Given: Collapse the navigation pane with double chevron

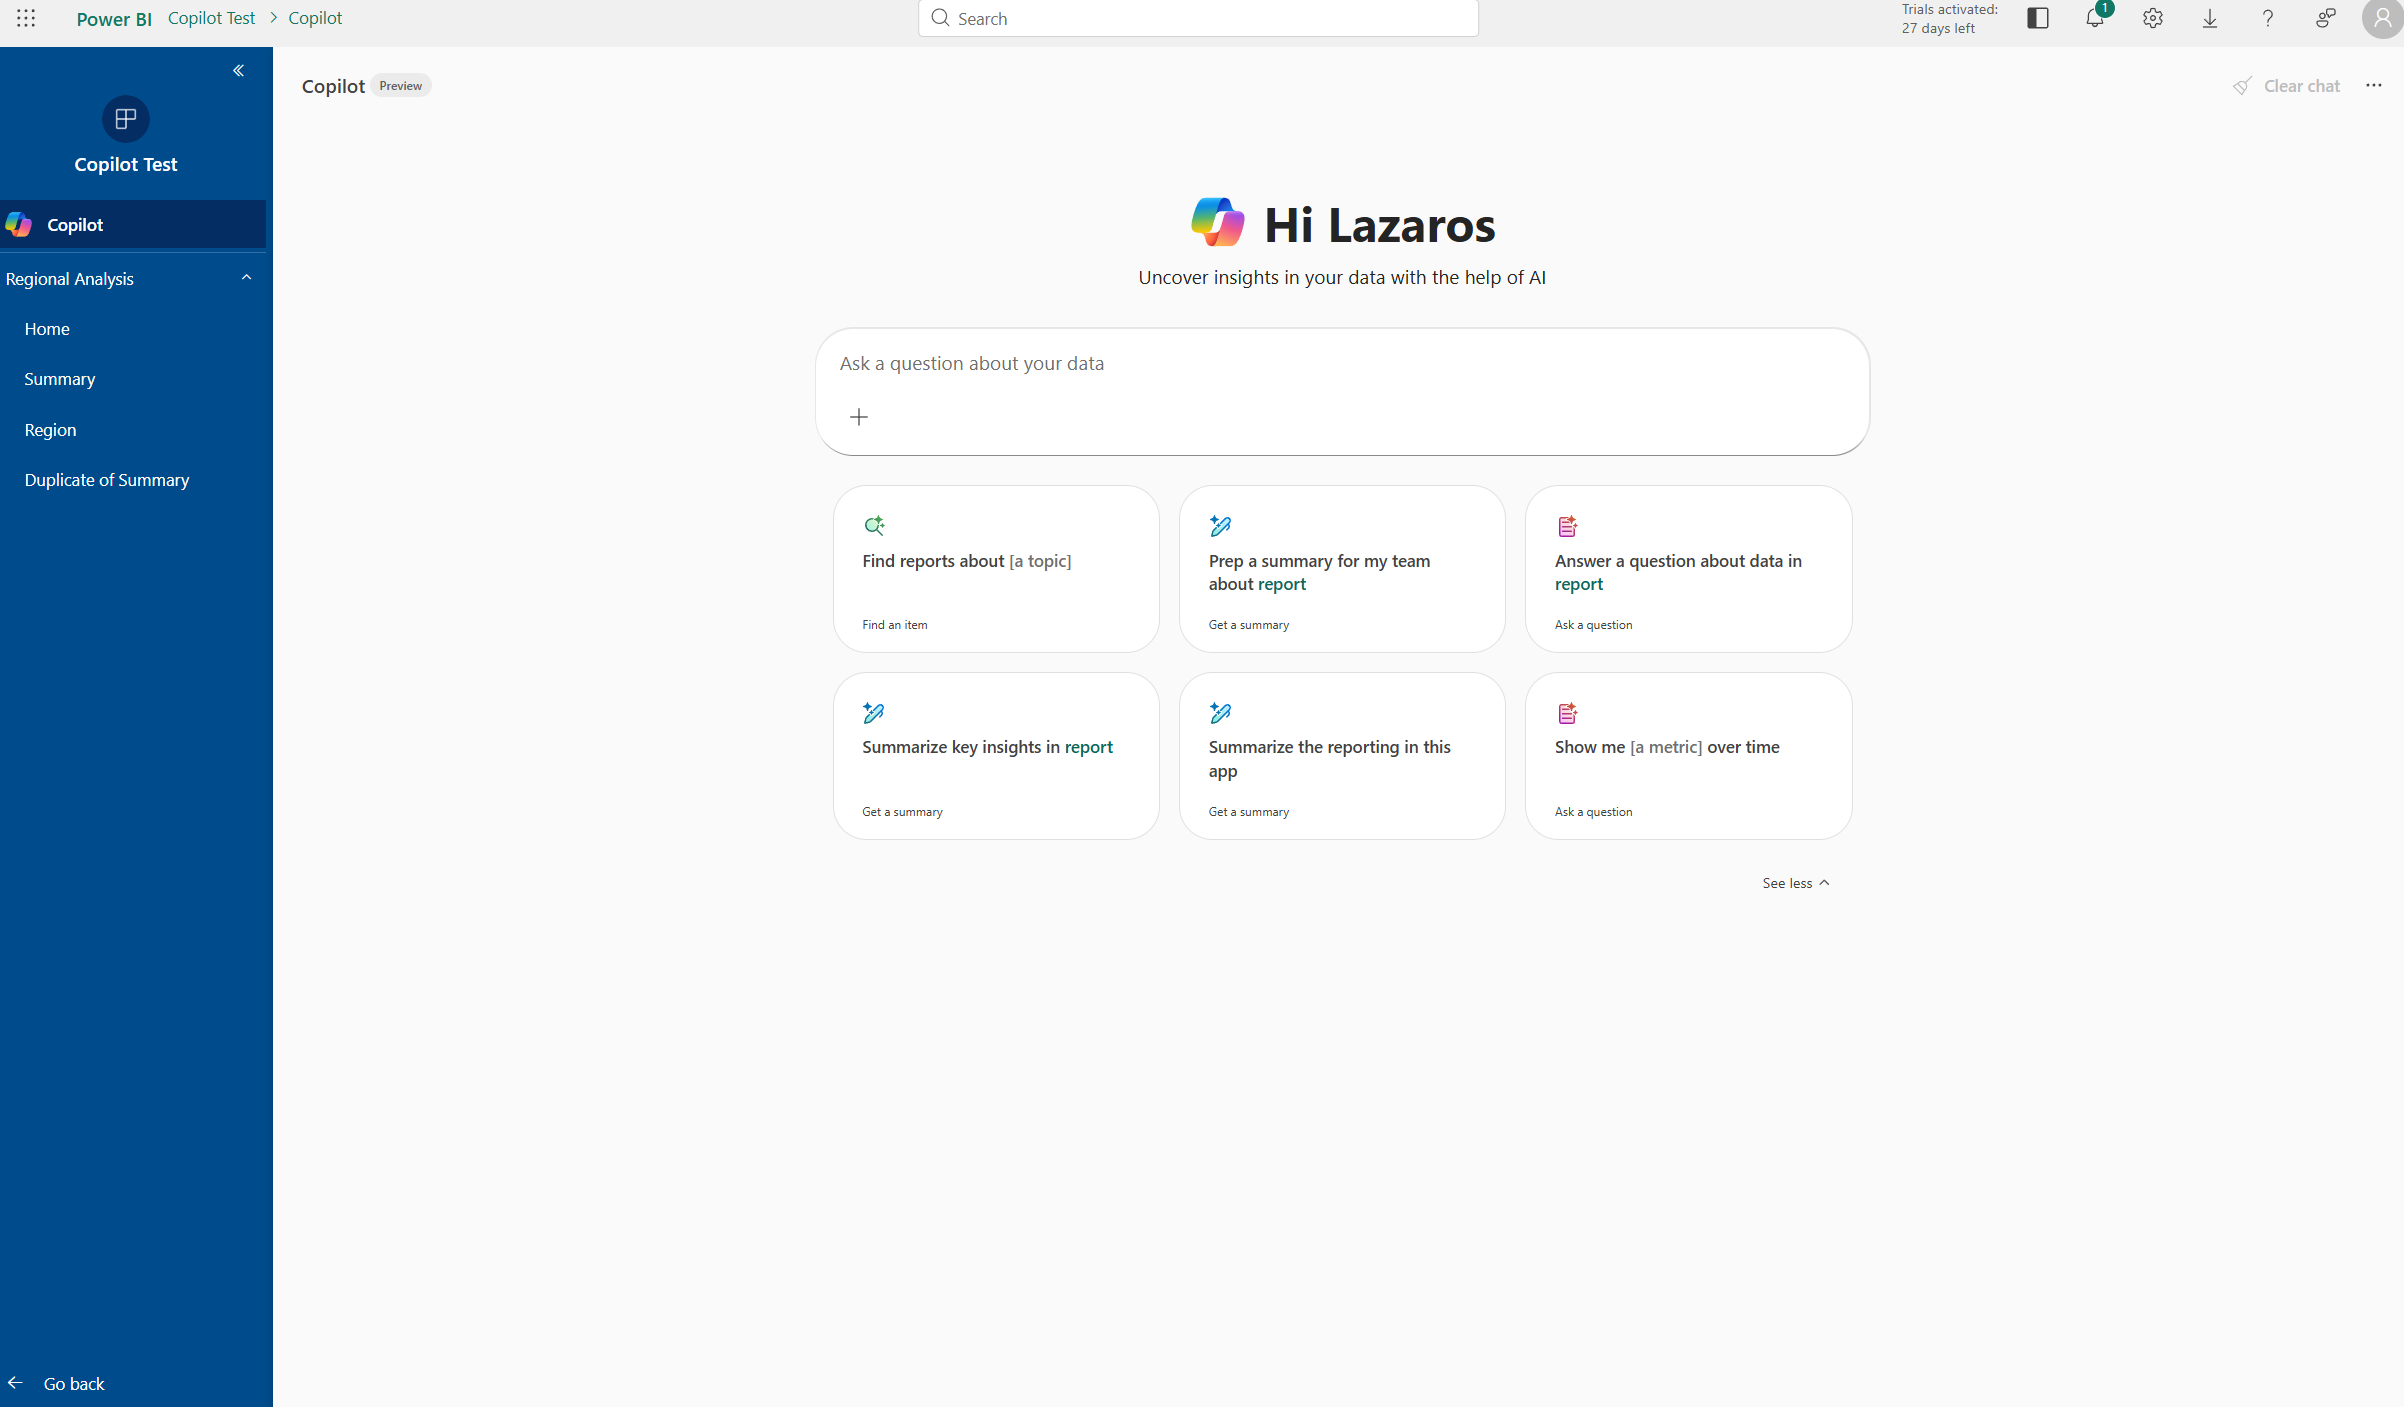Looking at the screenshot, I should (x=238, y=70).
